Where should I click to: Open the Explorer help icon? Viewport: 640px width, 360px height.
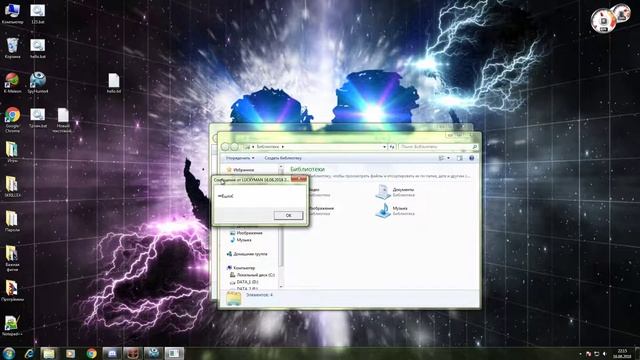[471, 158]
